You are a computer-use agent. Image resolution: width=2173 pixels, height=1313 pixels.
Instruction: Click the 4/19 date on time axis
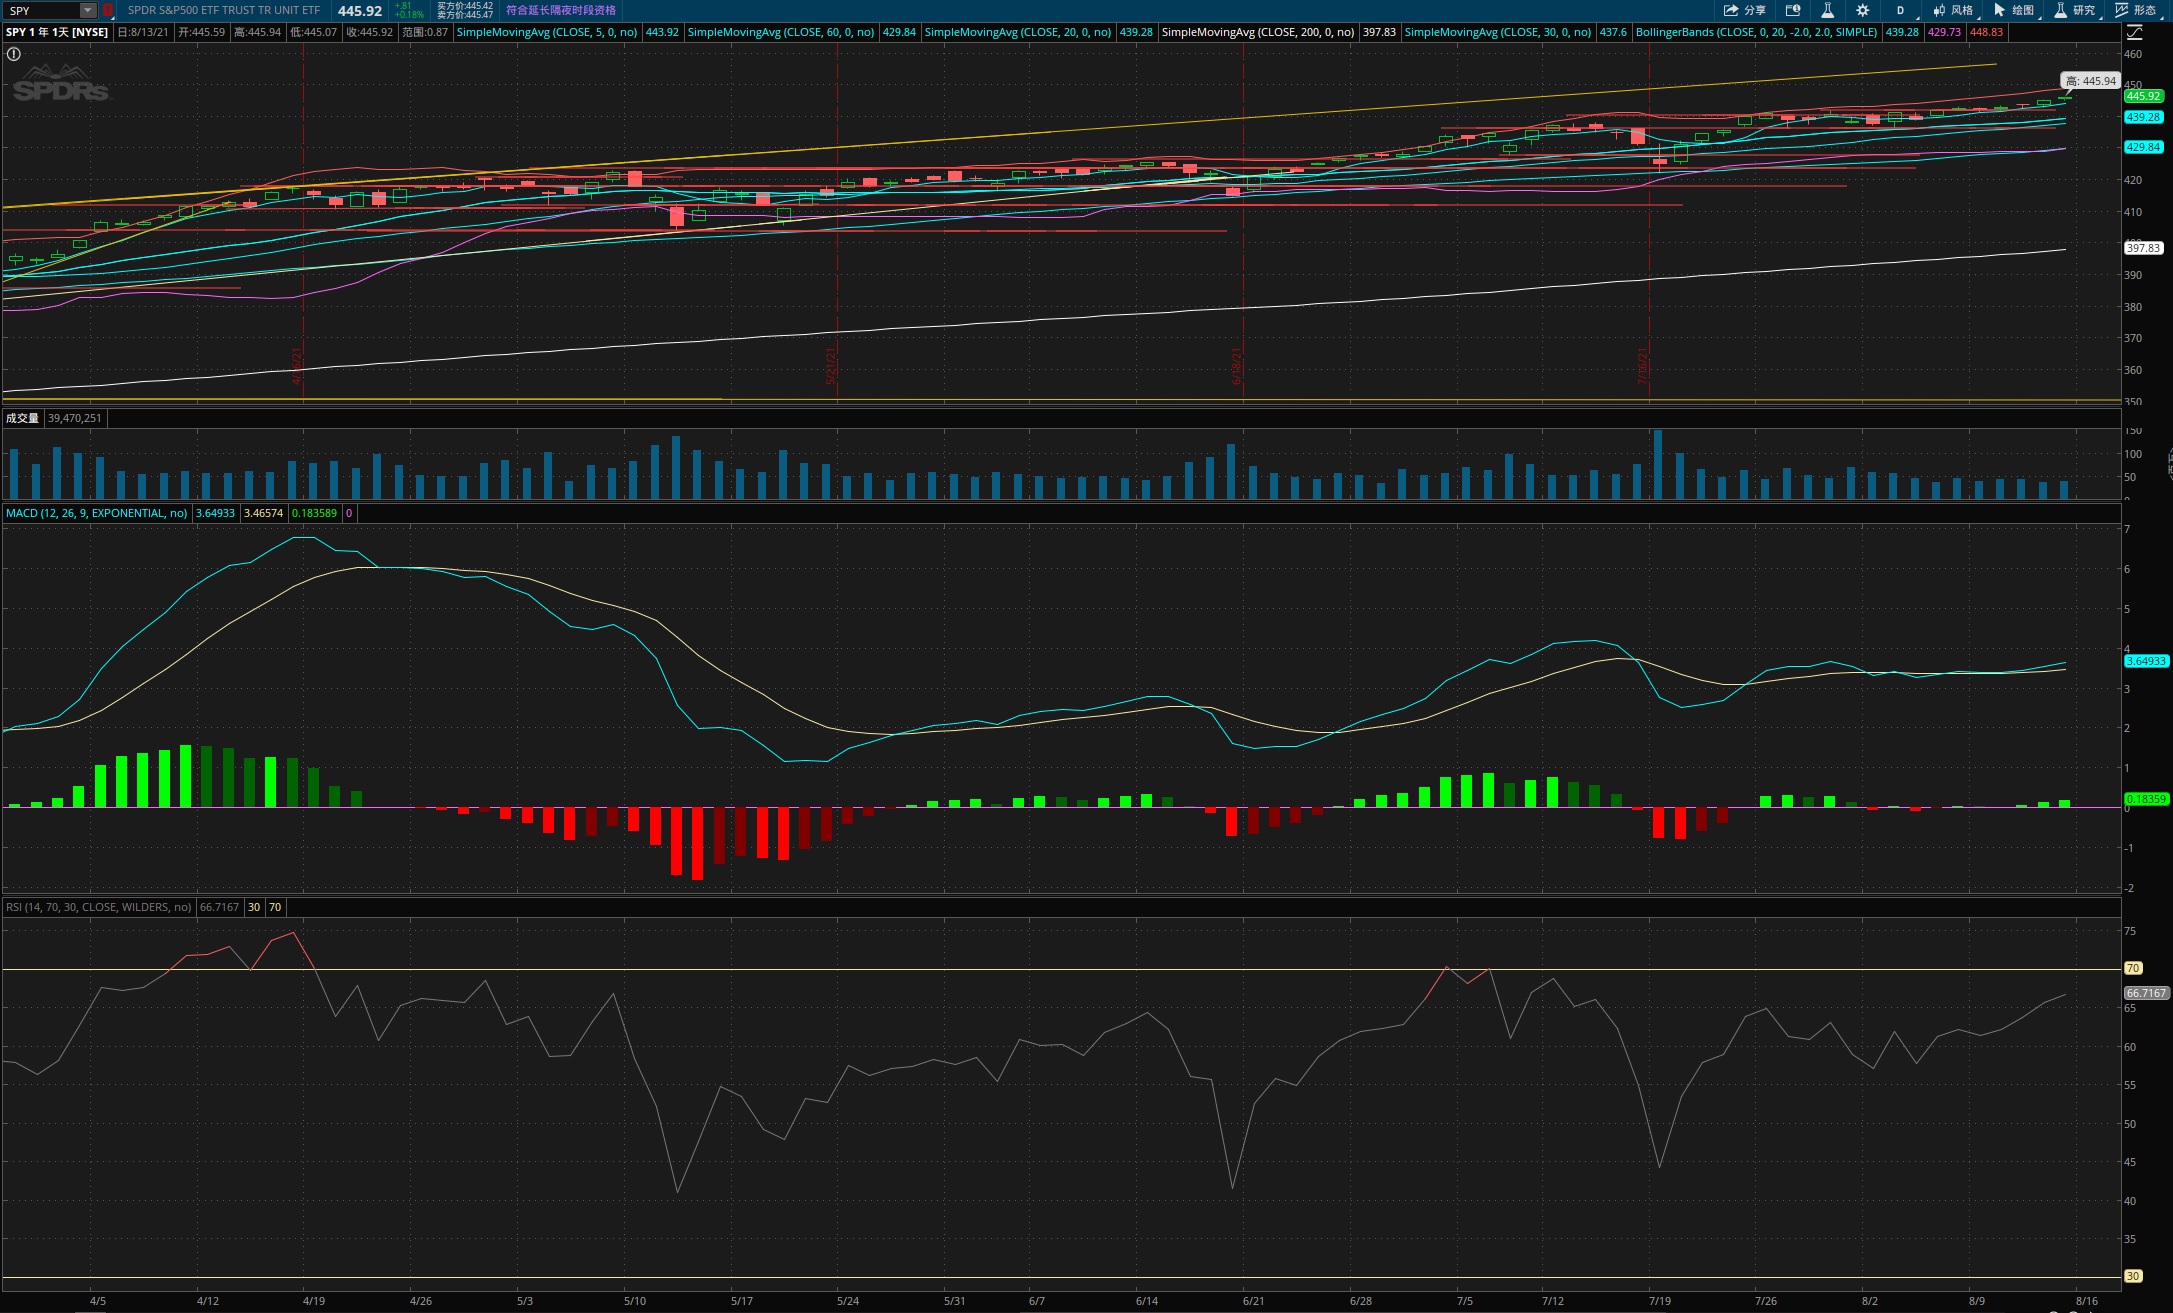(x=314, y=1301)
